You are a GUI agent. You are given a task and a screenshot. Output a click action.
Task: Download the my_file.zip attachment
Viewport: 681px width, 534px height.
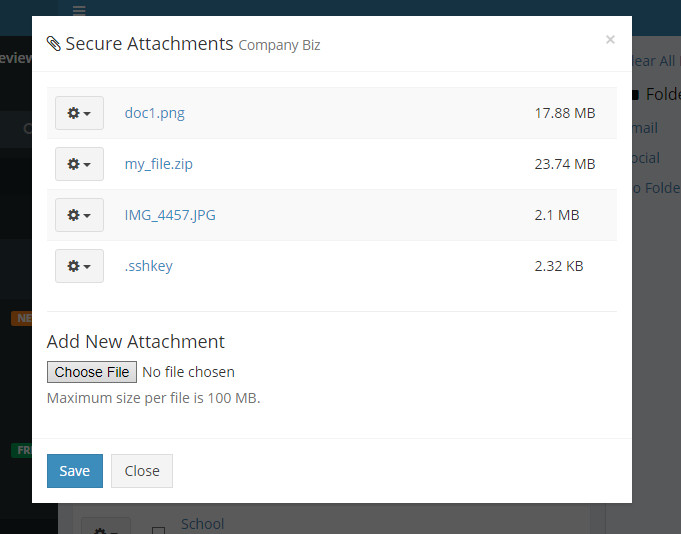click(158, 164)
